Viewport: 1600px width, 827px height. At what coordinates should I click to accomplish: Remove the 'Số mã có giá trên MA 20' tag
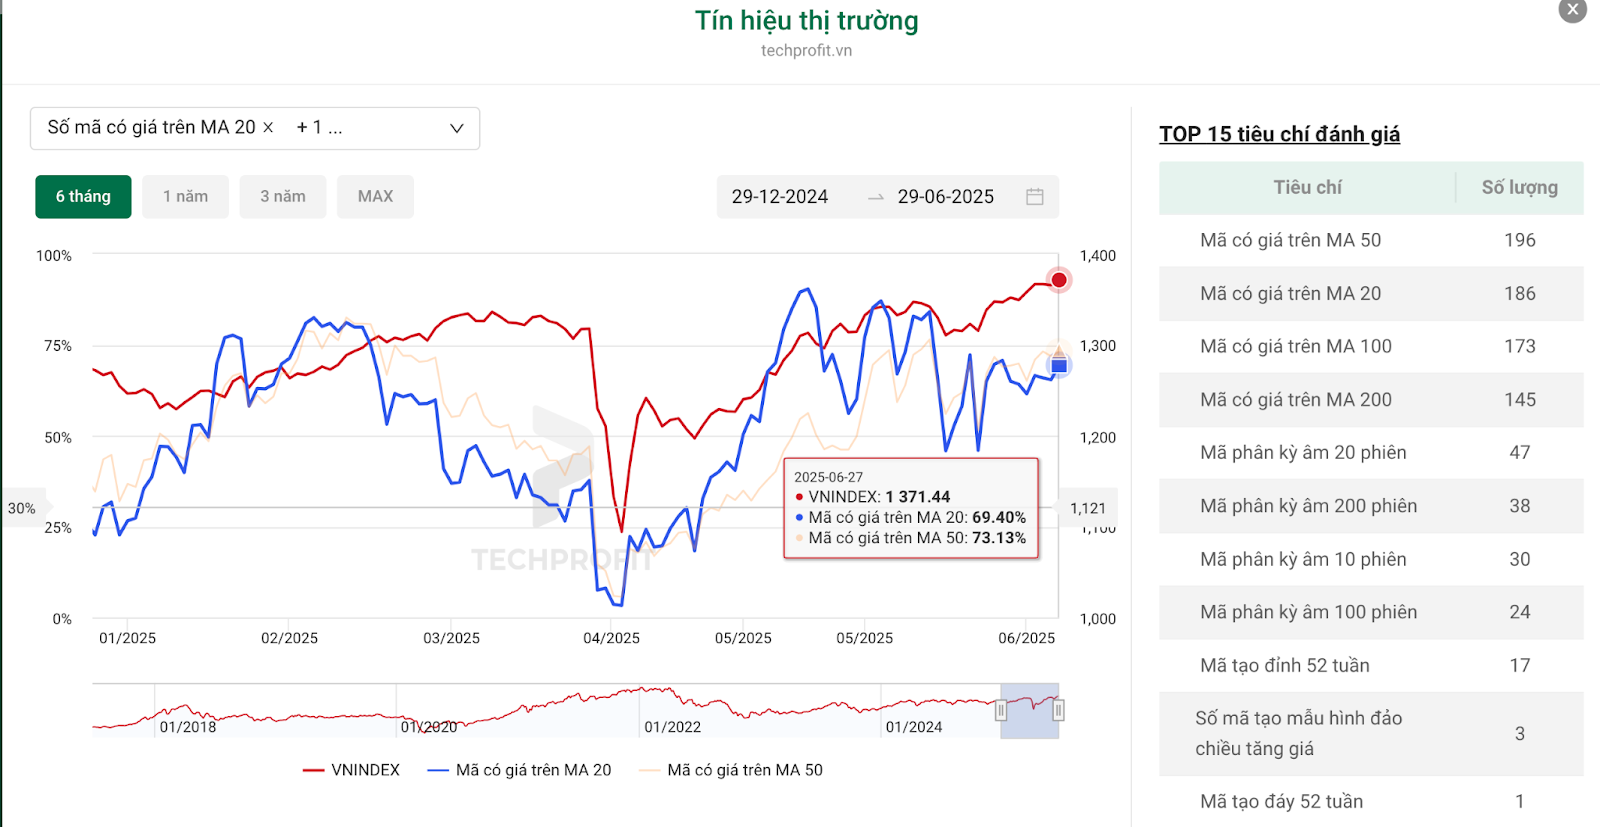268,128
